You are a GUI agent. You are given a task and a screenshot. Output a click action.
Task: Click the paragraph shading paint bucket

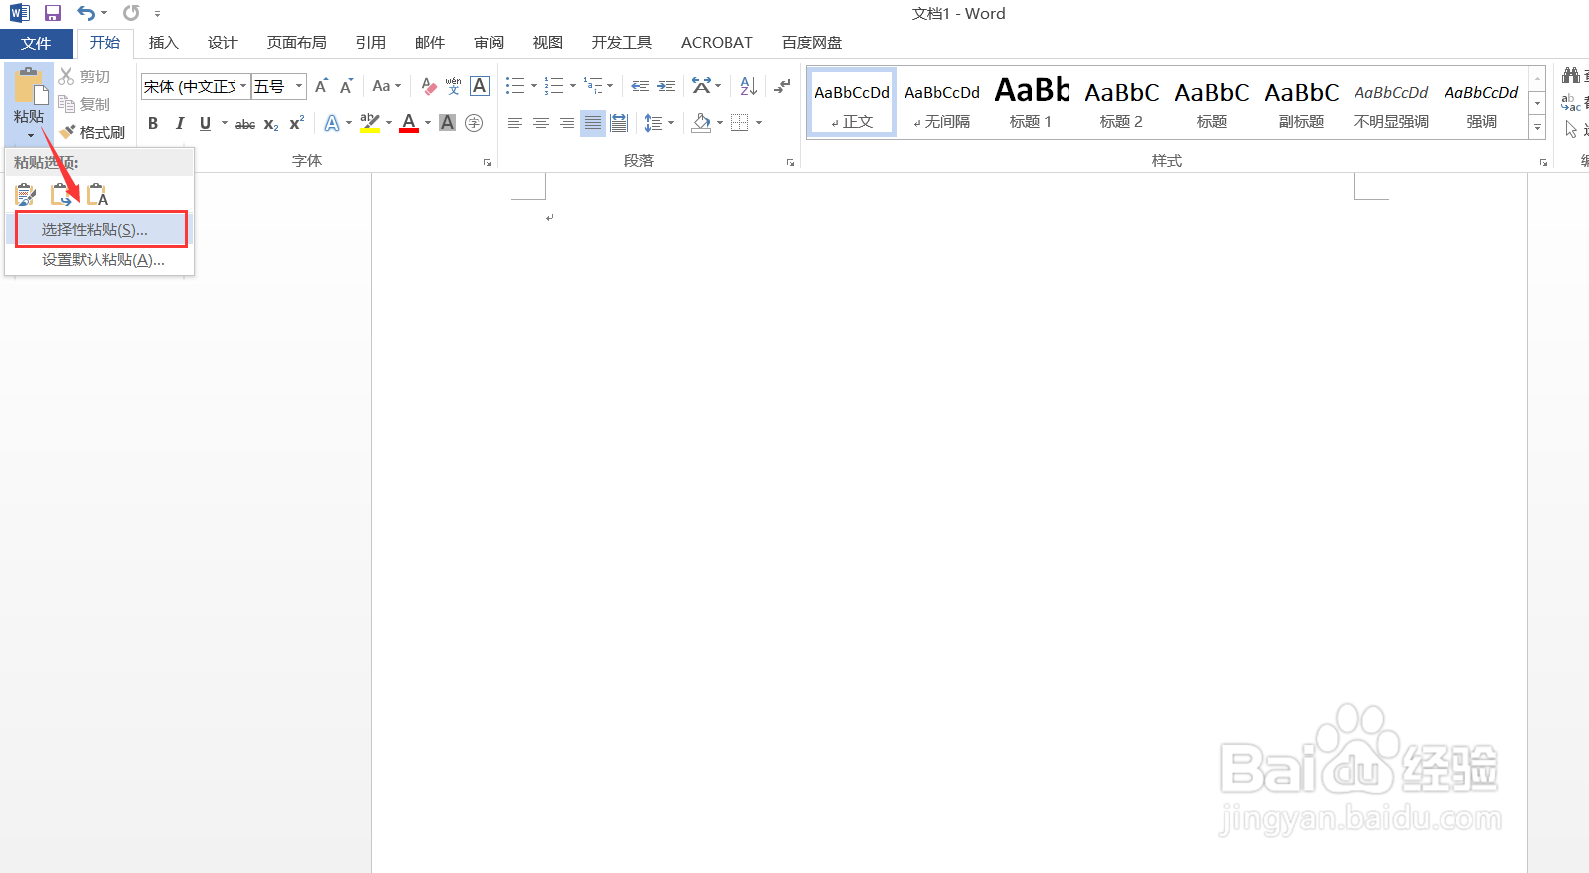[x=702, y=123]
